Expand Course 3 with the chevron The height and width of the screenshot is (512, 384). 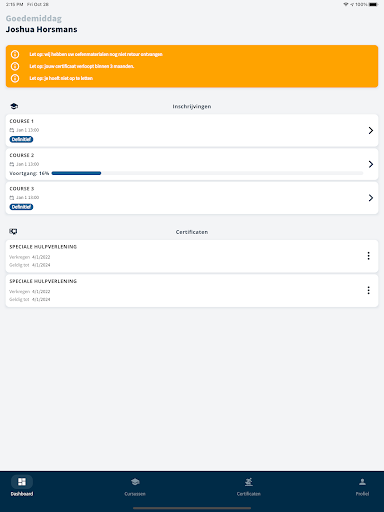pyautogui.click(x=371, y=198)
